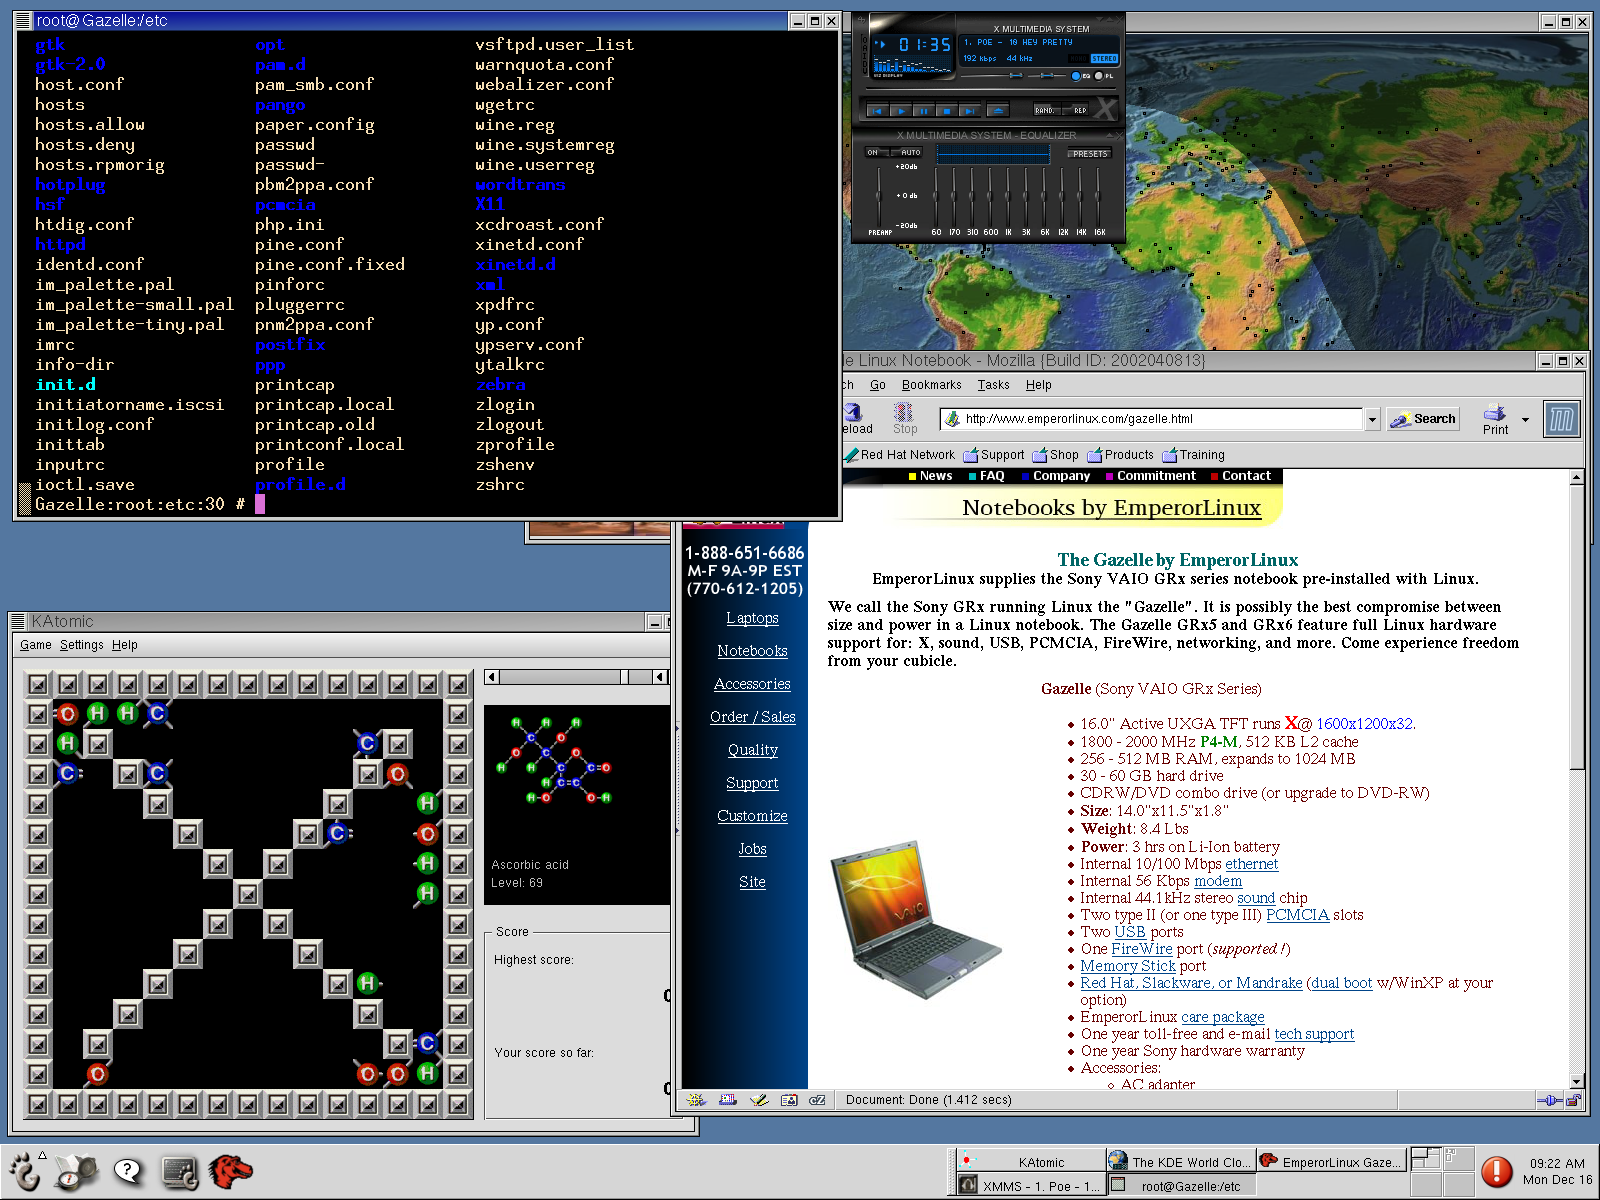Click News tab on EmperorLinux page

930,476
